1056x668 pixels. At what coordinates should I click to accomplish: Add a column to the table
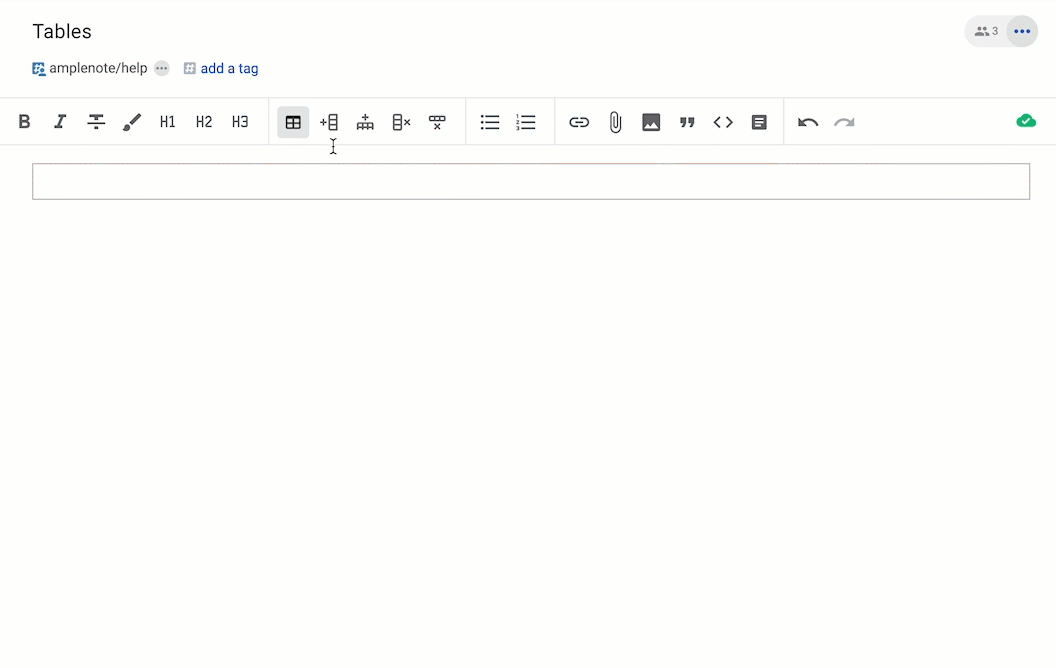tap(329, 122)
